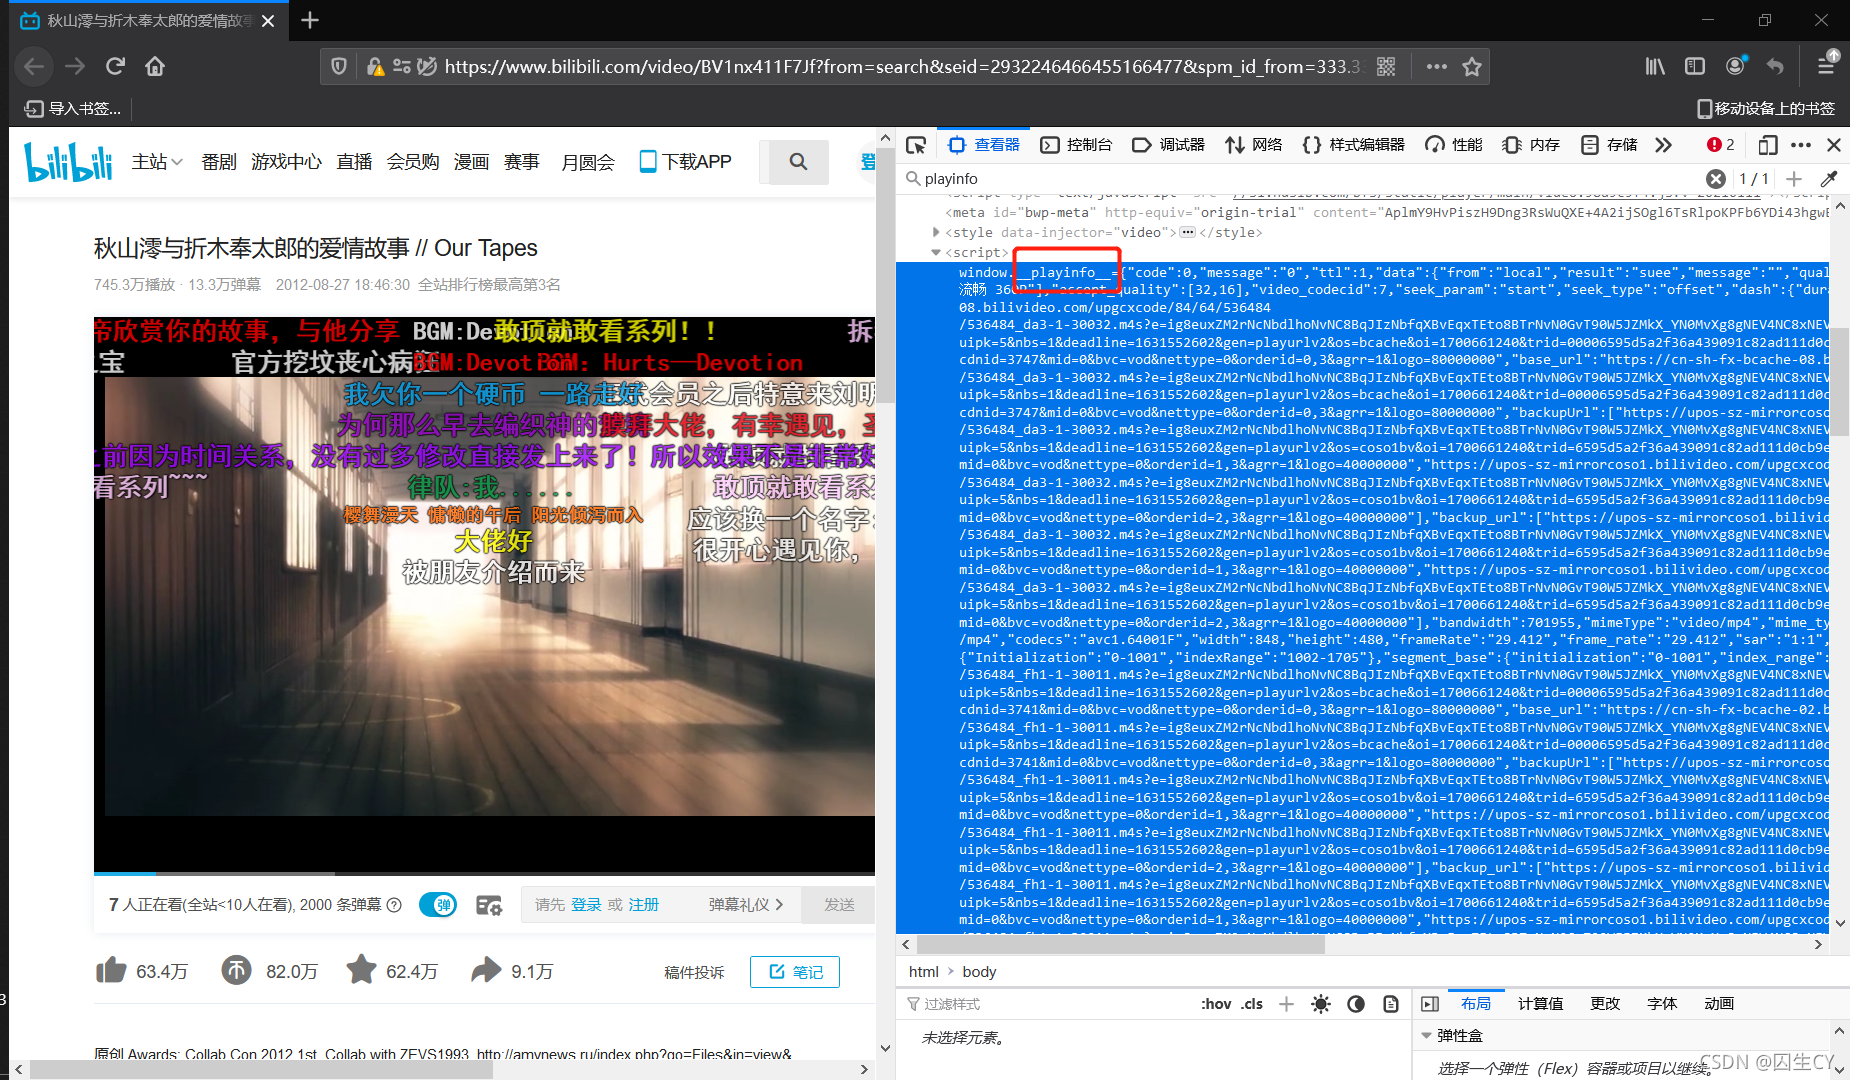This screenshot has height=1080, width=1850.
Task: Open 弹幕礼仪 etiquette link
Action: (x=746, y=904)
